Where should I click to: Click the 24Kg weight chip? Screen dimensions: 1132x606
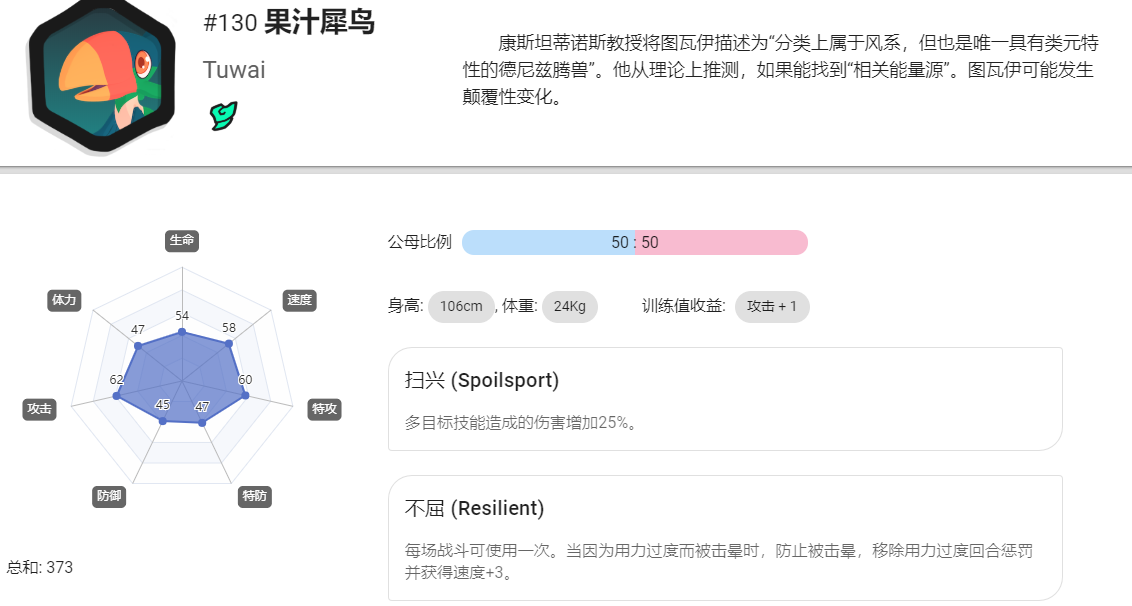[570, 307]
